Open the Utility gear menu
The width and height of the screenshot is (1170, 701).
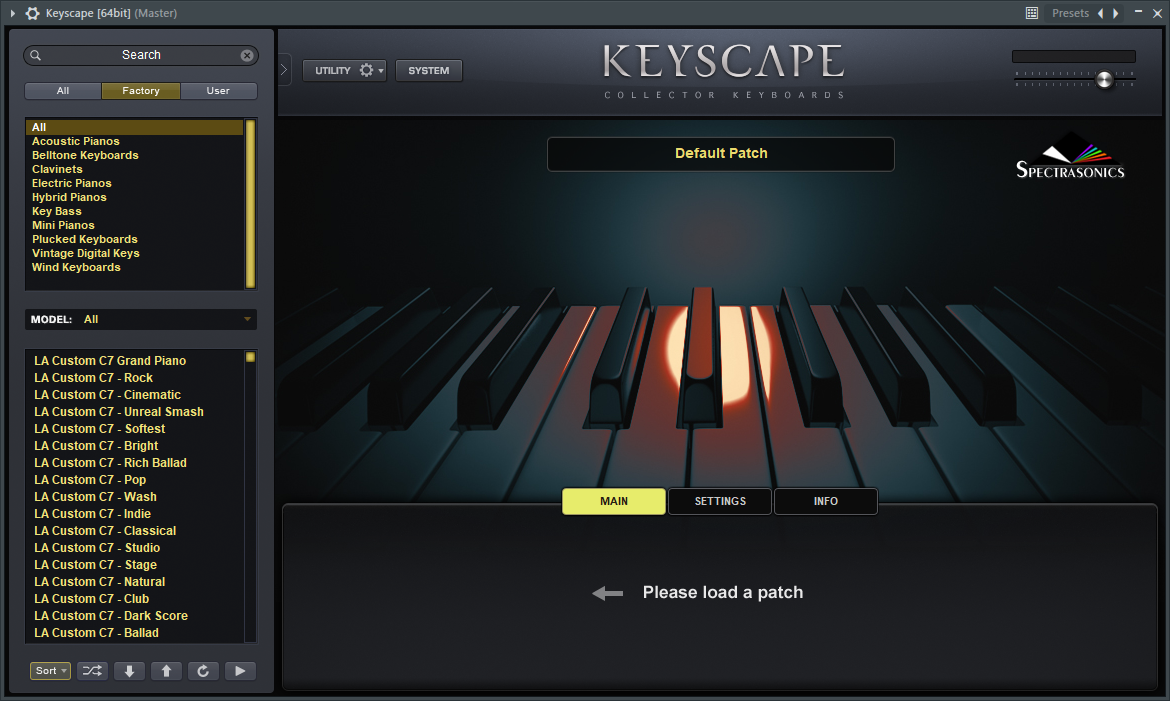coord(366,70)
